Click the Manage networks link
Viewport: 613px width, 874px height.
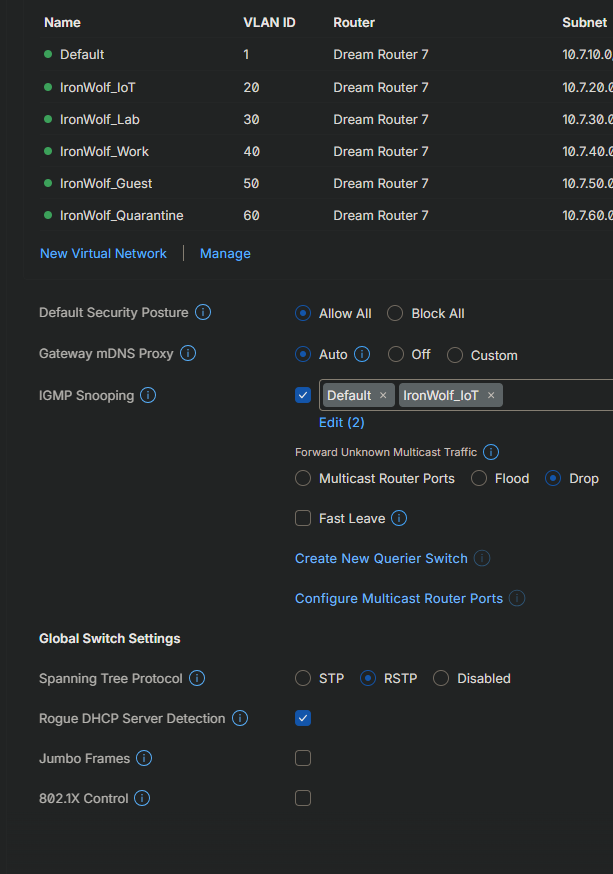click(x=225, y=253)
